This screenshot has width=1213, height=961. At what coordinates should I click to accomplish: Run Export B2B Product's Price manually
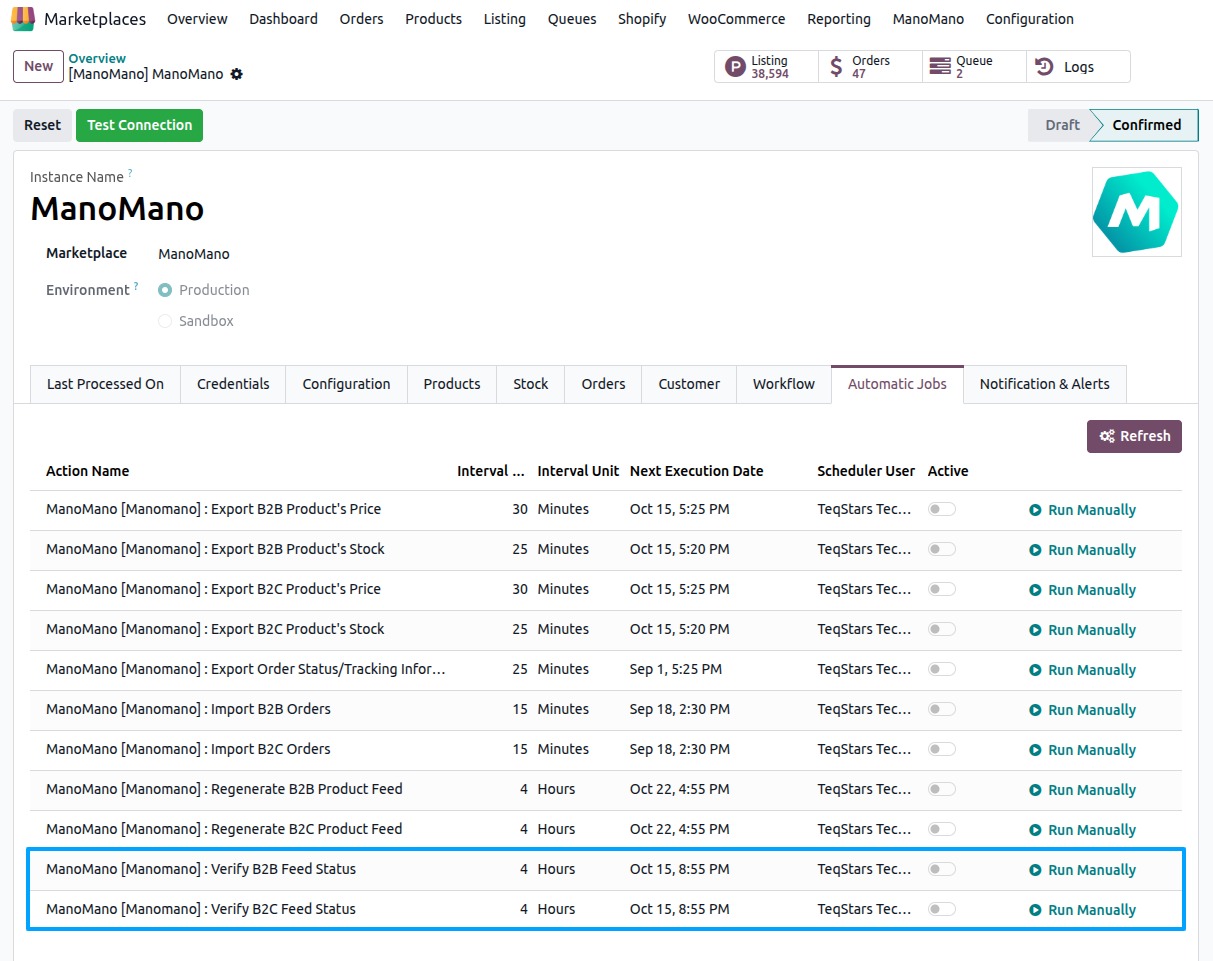pyautogui.click(x=1083, y=510)
